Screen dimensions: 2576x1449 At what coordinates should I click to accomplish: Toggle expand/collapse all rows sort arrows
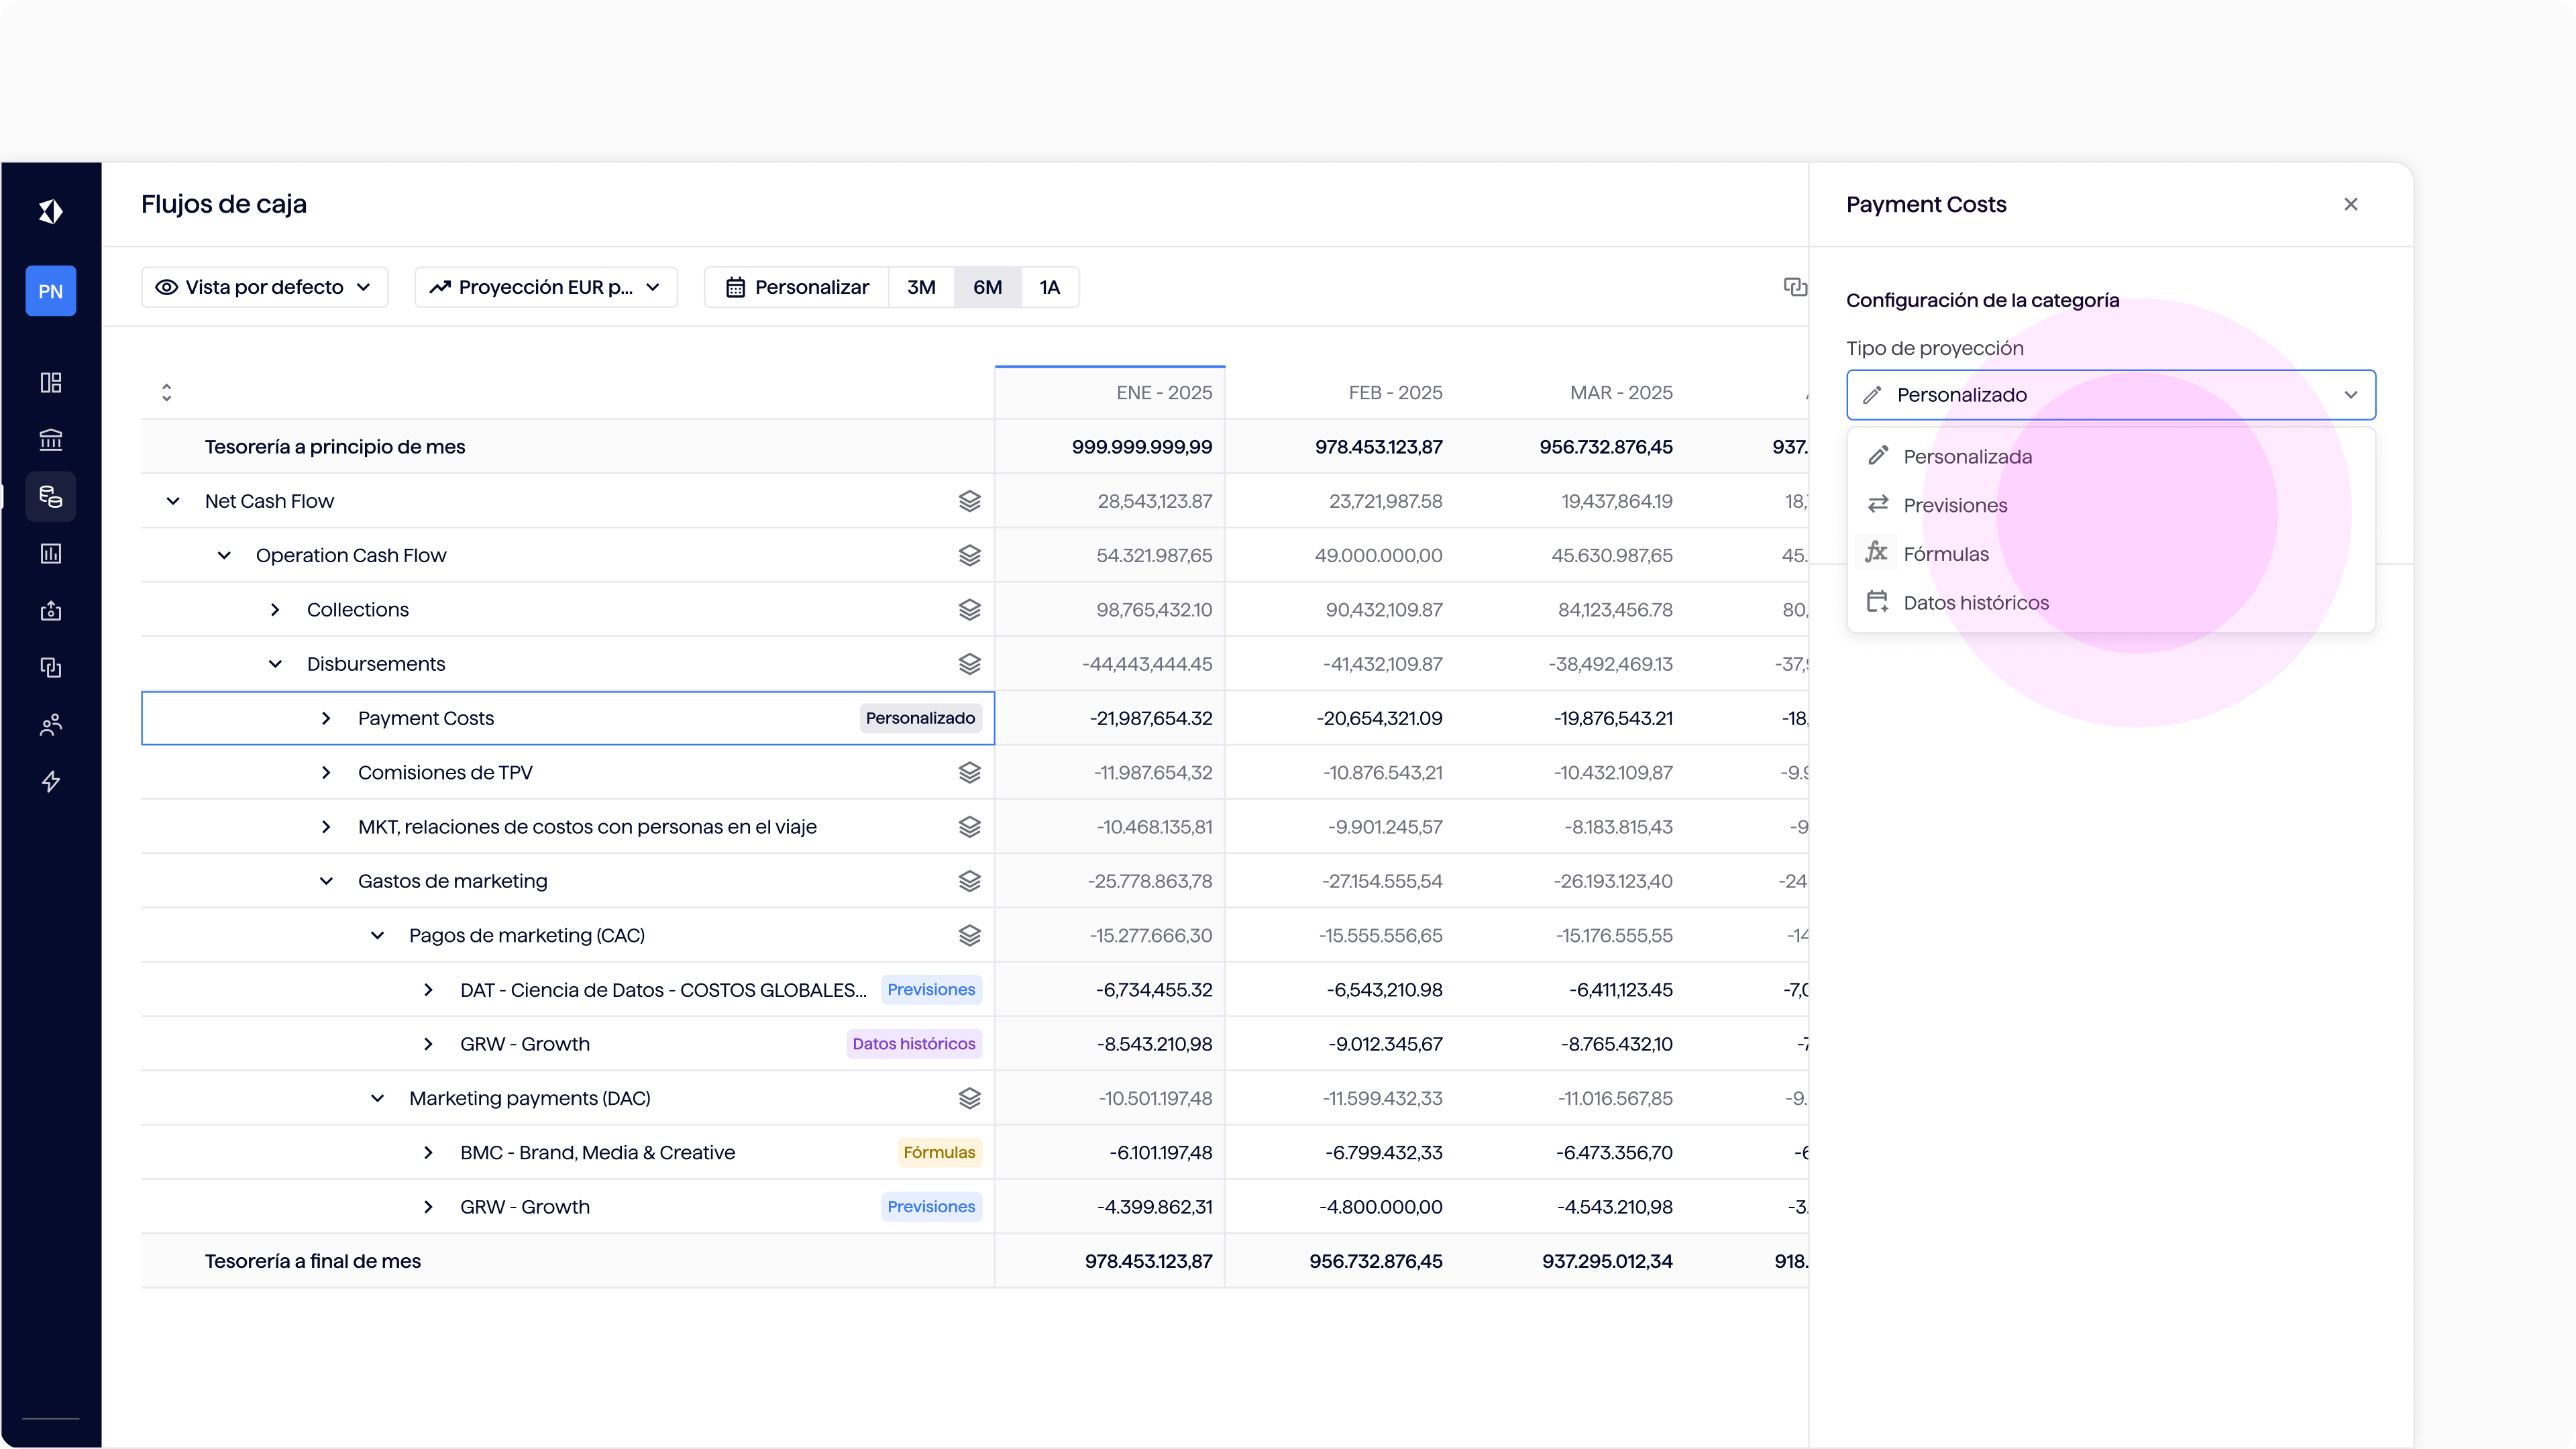[x=167, y=393]
